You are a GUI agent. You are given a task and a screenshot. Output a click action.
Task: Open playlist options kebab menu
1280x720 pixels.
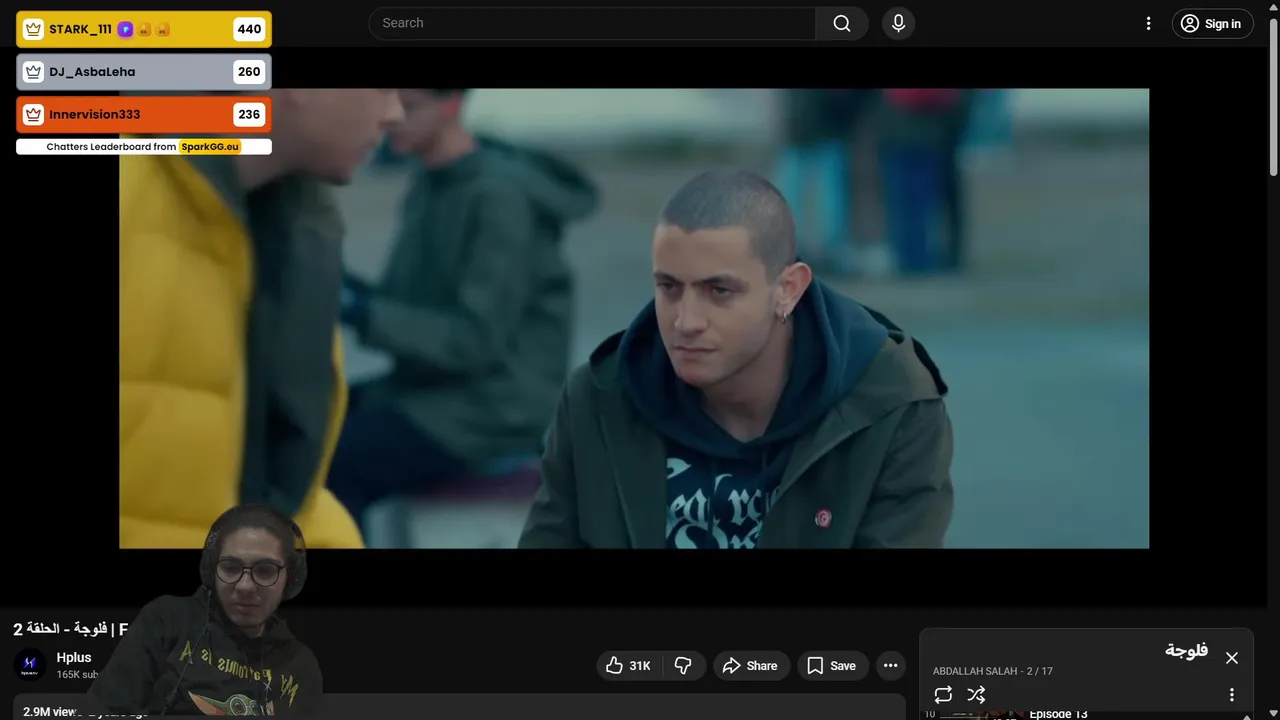coord(1232,694)
